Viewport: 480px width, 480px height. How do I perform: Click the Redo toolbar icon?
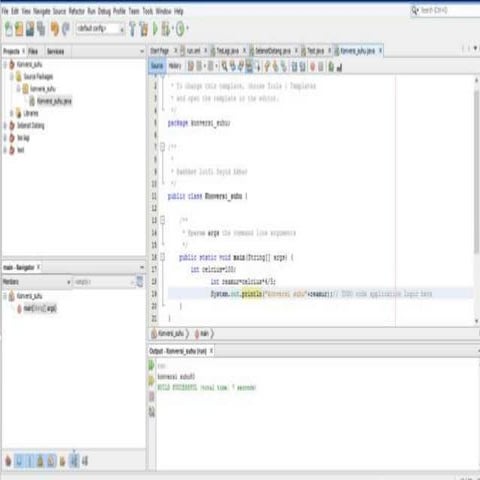point(66,29)
